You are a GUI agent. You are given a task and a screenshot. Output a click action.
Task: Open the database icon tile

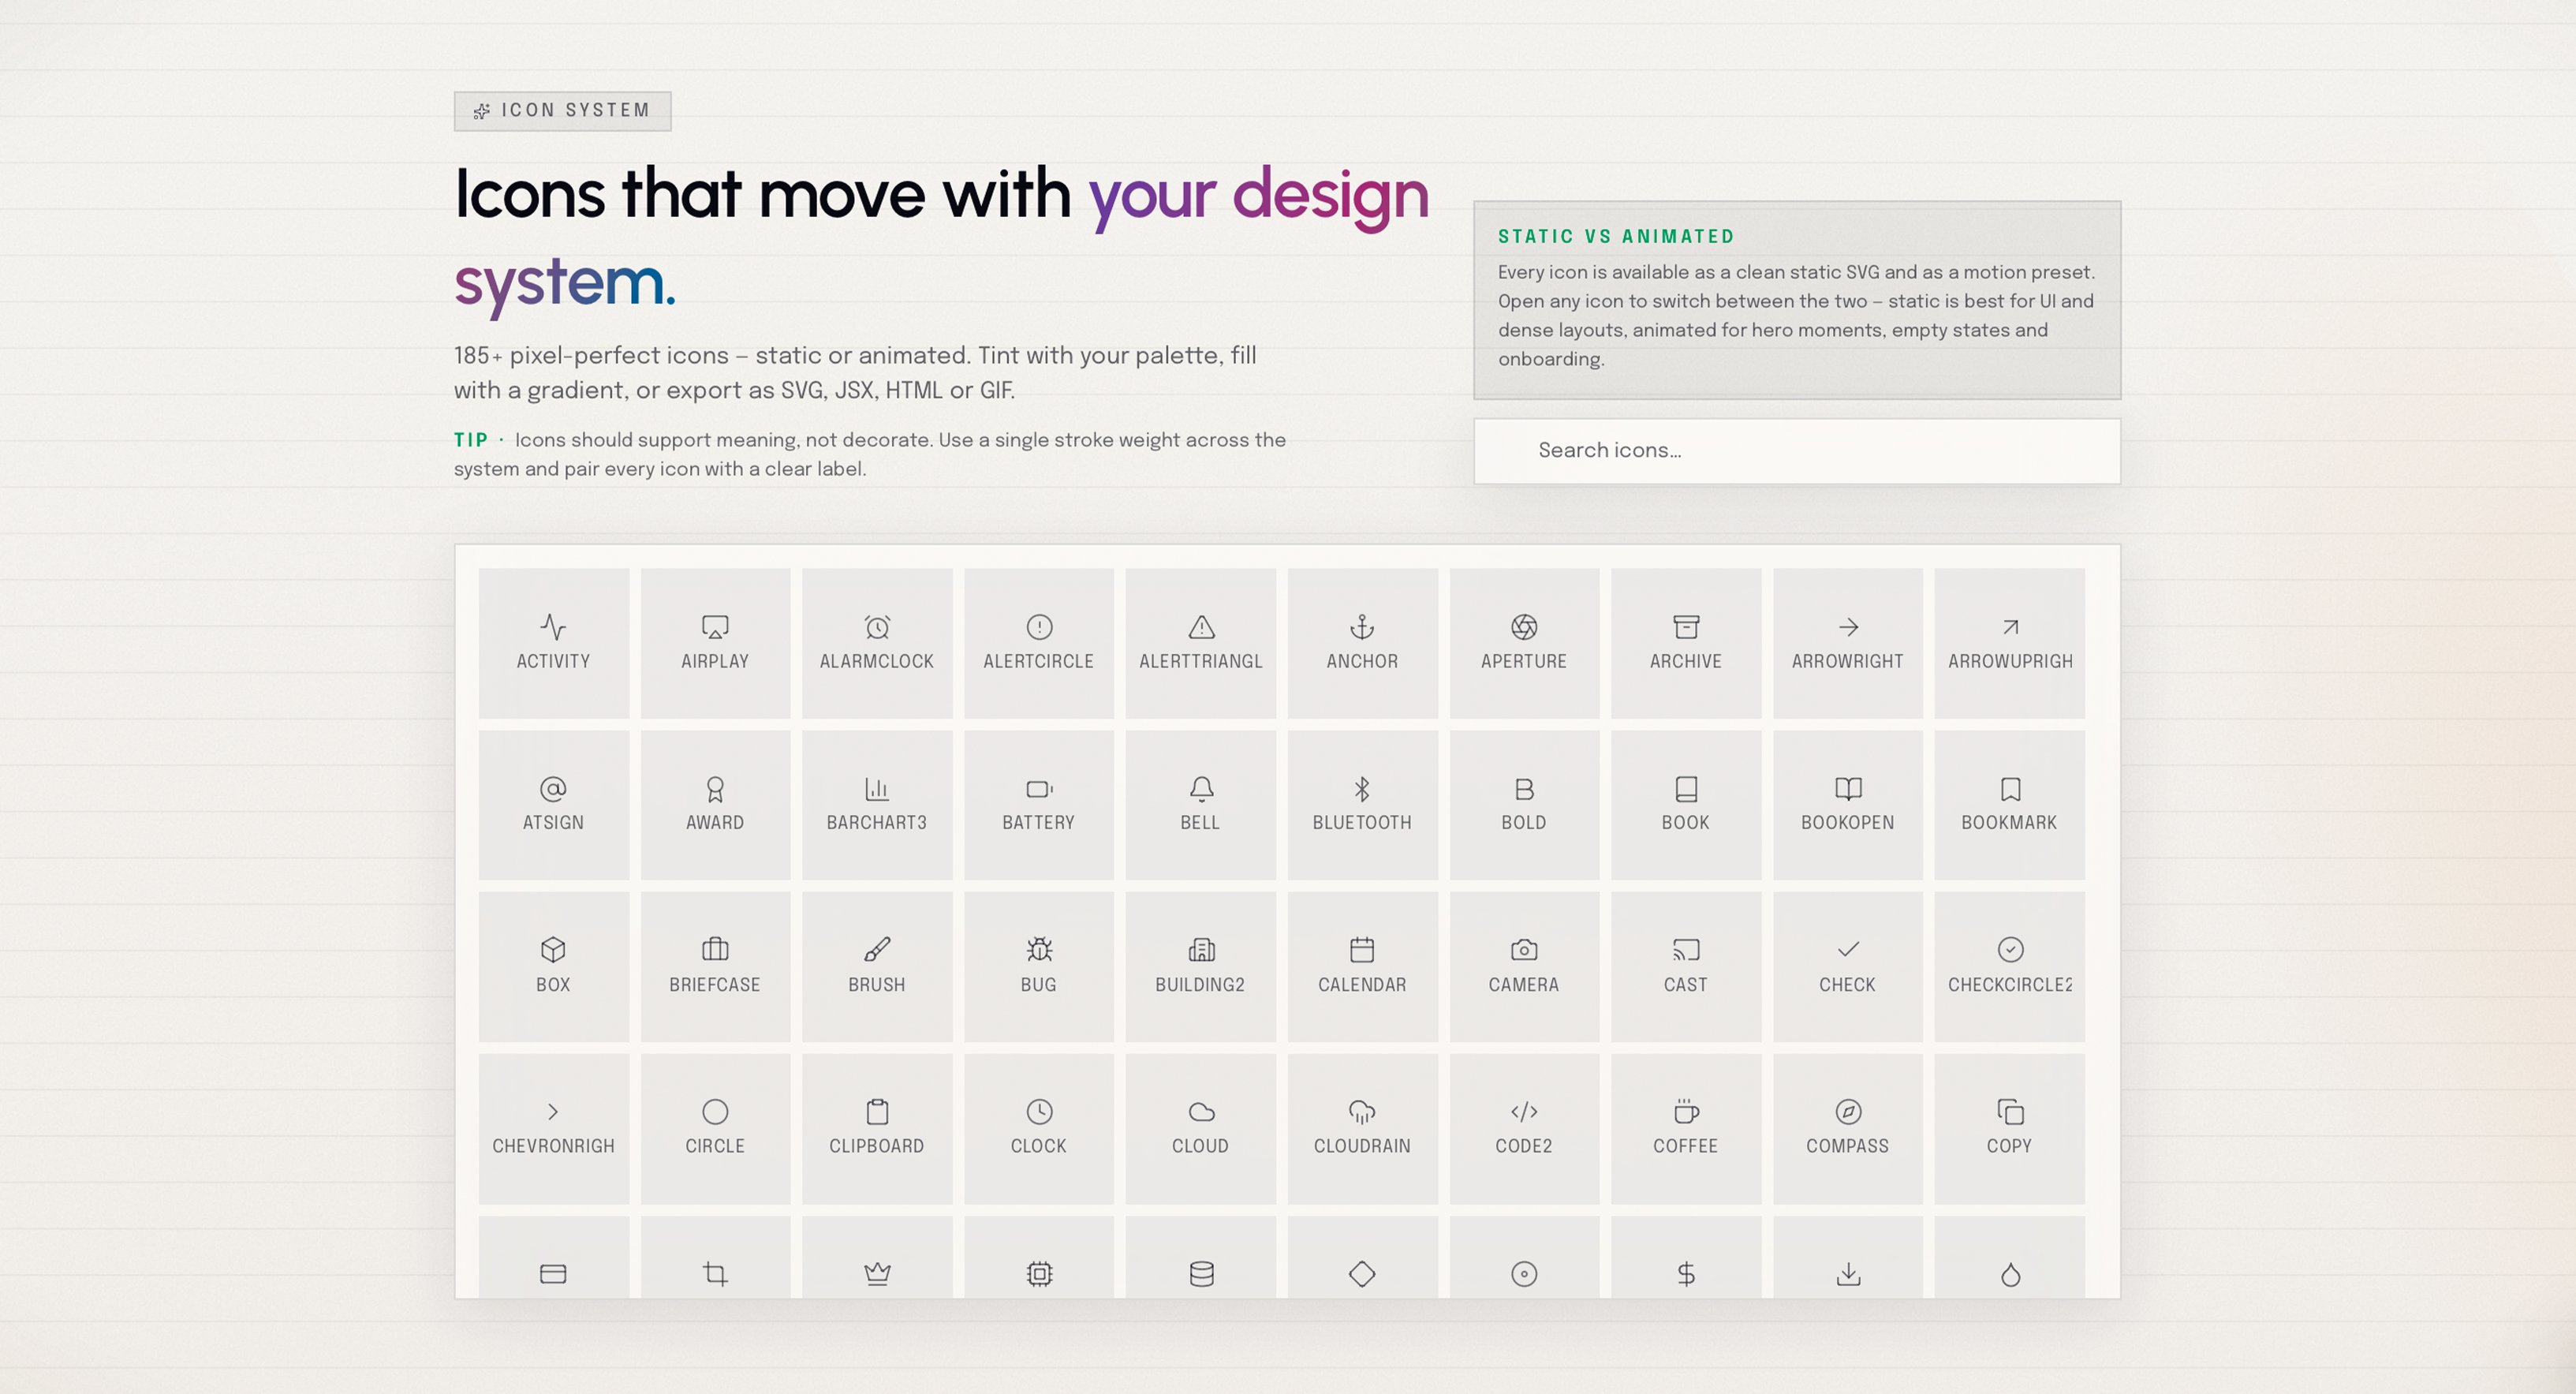[x=1201, y=1258]
